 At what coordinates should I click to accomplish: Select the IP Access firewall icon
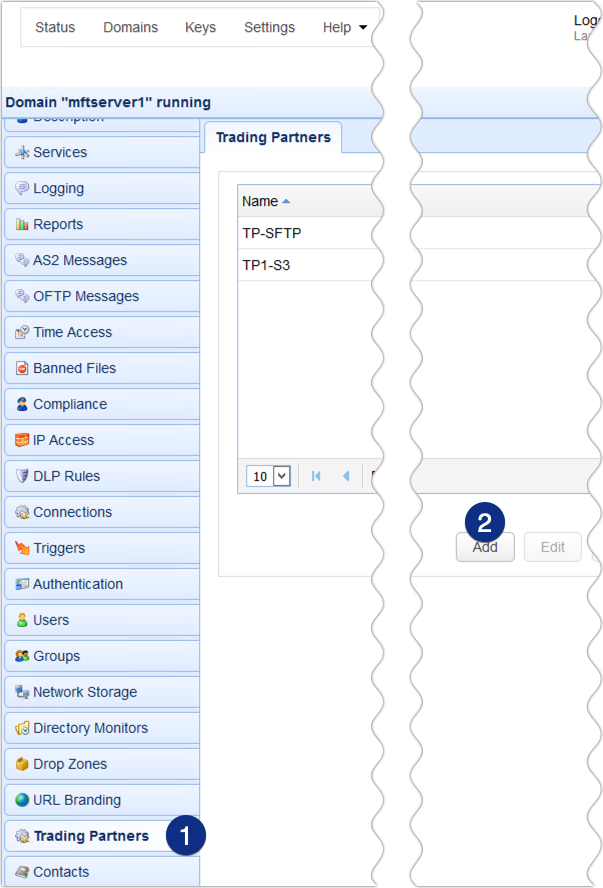coord(22,441)
